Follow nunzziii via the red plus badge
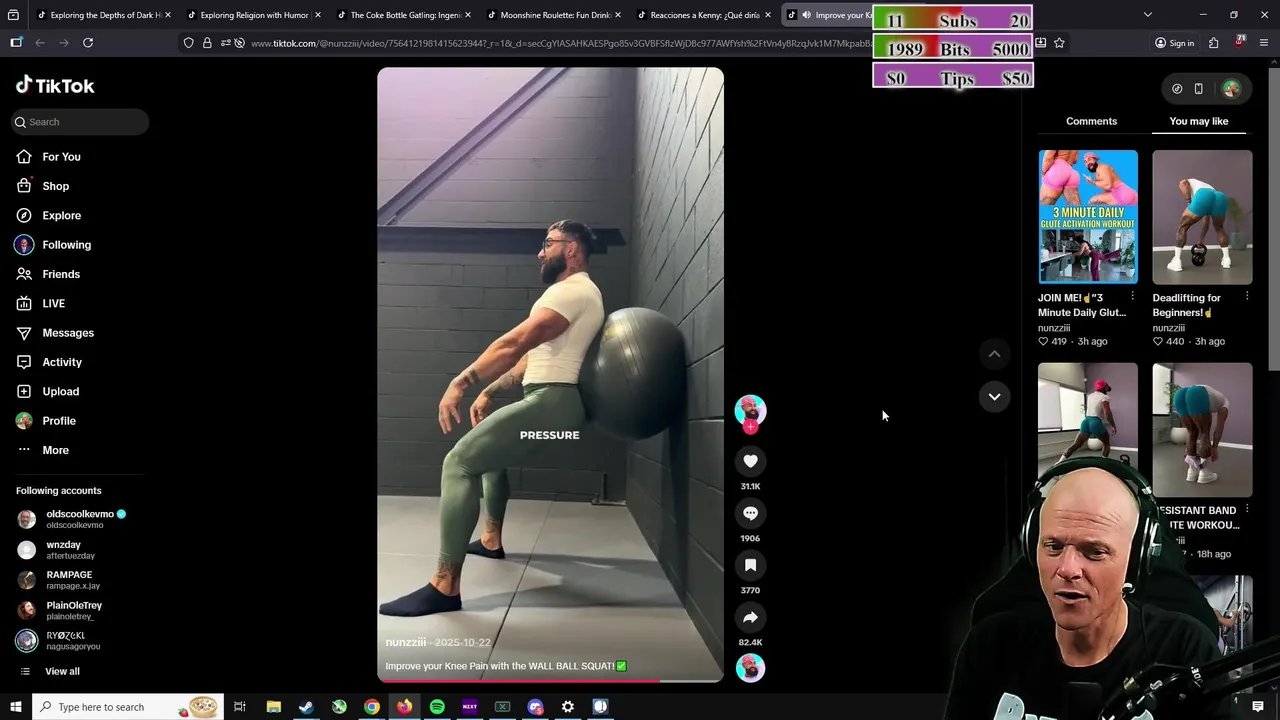This screenshot has width=1280, height=720. tap(750, 427)
